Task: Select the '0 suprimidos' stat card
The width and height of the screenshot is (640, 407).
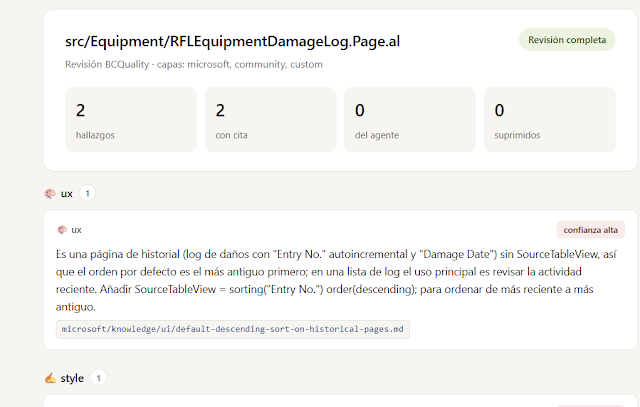Action: [549, 120]
